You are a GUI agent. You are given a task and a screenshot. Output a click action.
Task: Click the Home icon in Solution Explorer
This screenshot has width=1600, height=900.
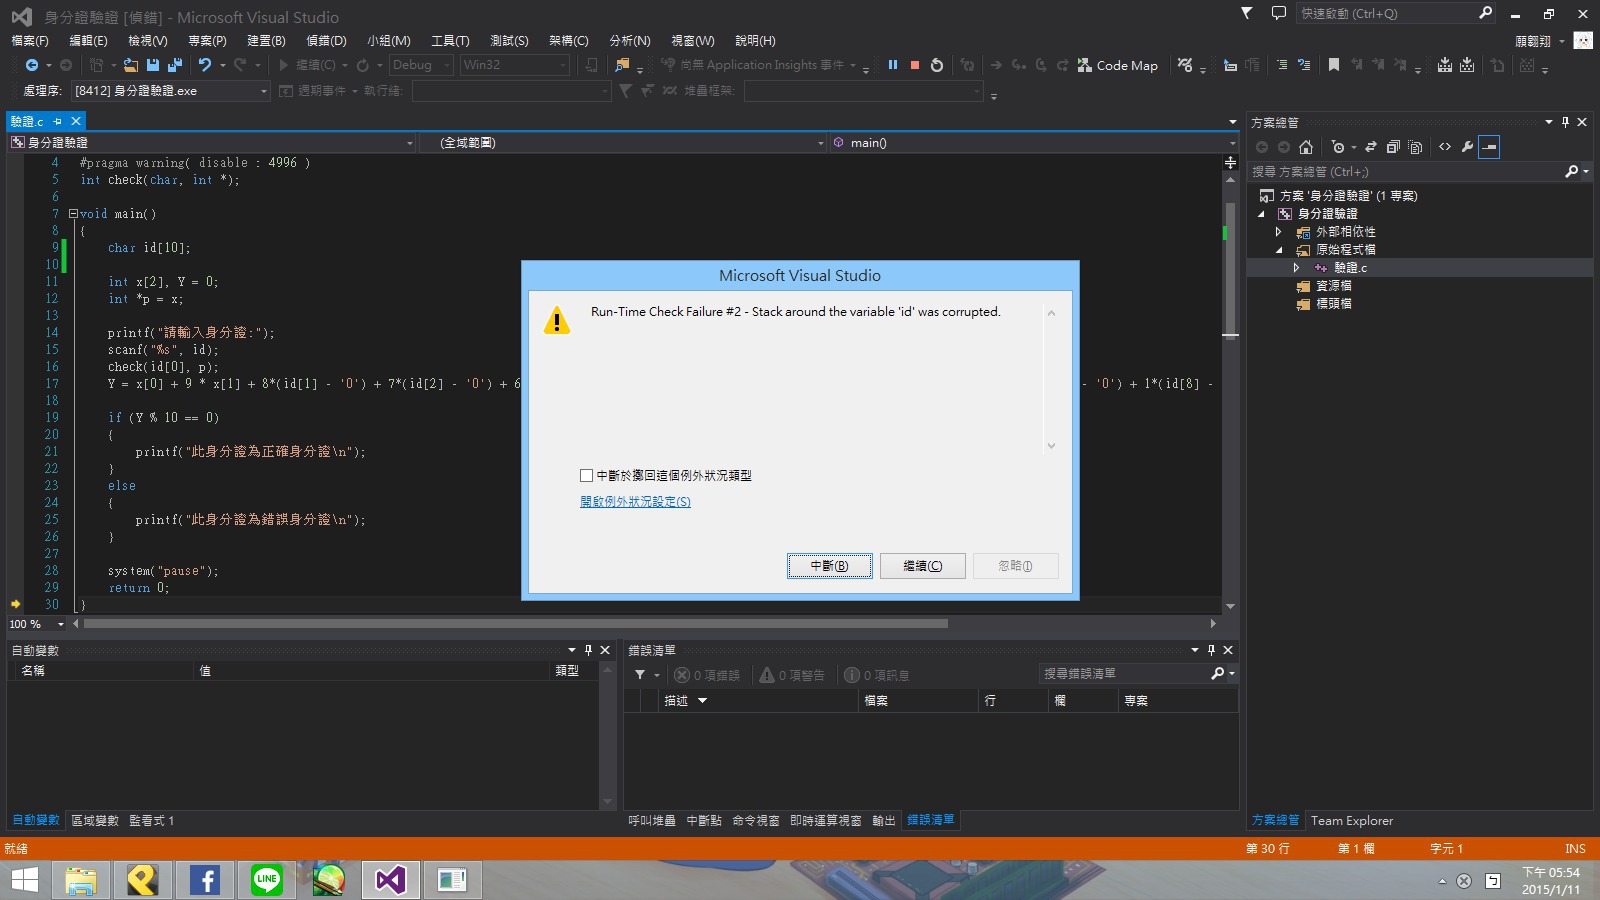coord(1306,147)
